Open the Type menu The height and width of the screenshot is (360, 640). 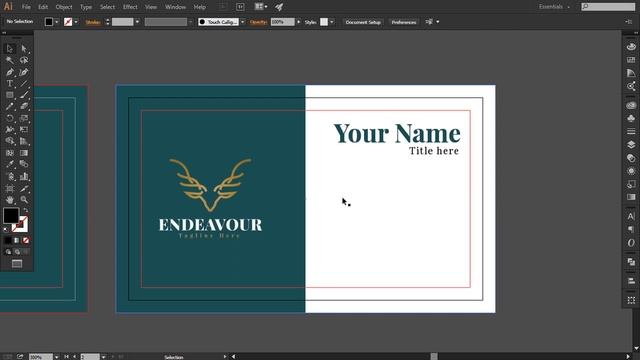(x=86, y=7)
